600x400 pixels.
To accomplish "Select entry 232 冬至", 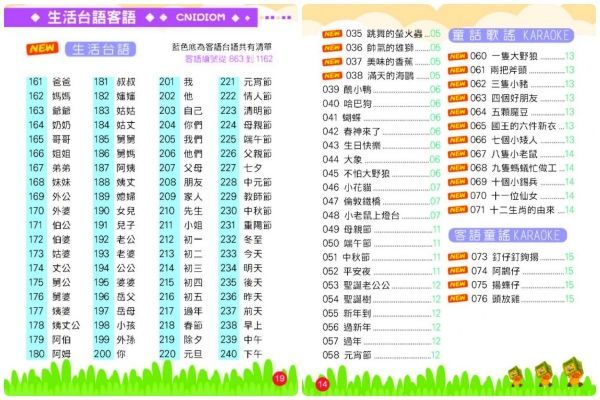I will click(241, 239).
